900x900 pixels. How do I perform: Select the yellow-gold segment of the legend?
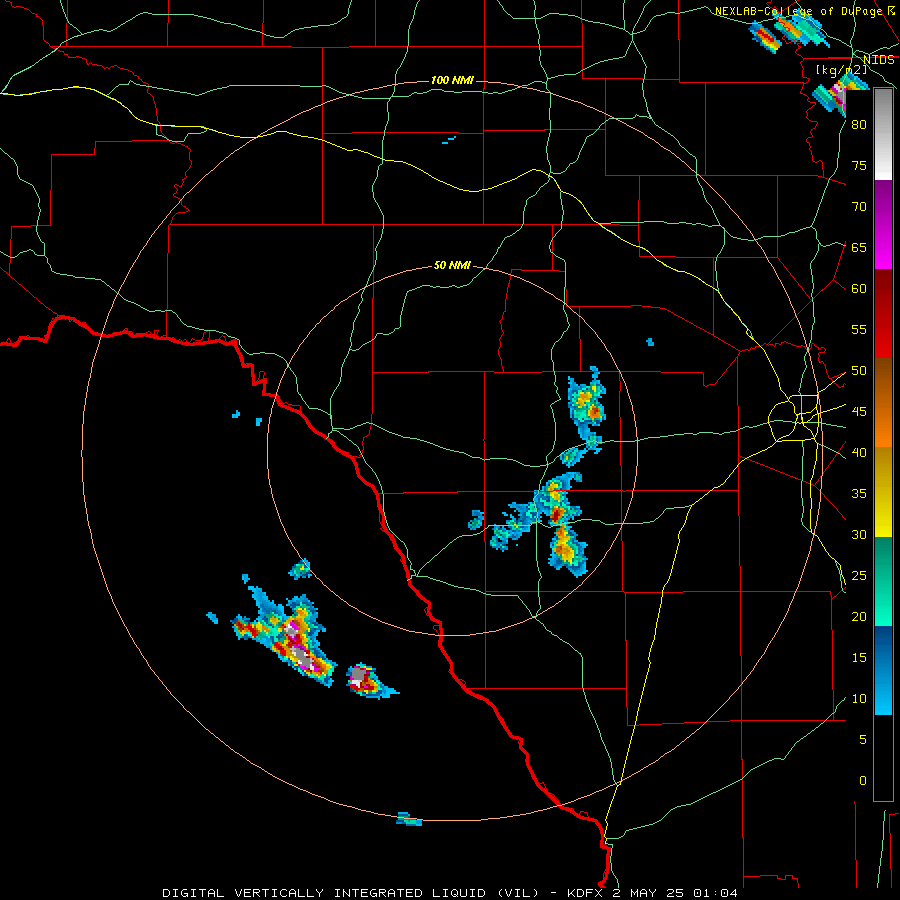point(883,492)
